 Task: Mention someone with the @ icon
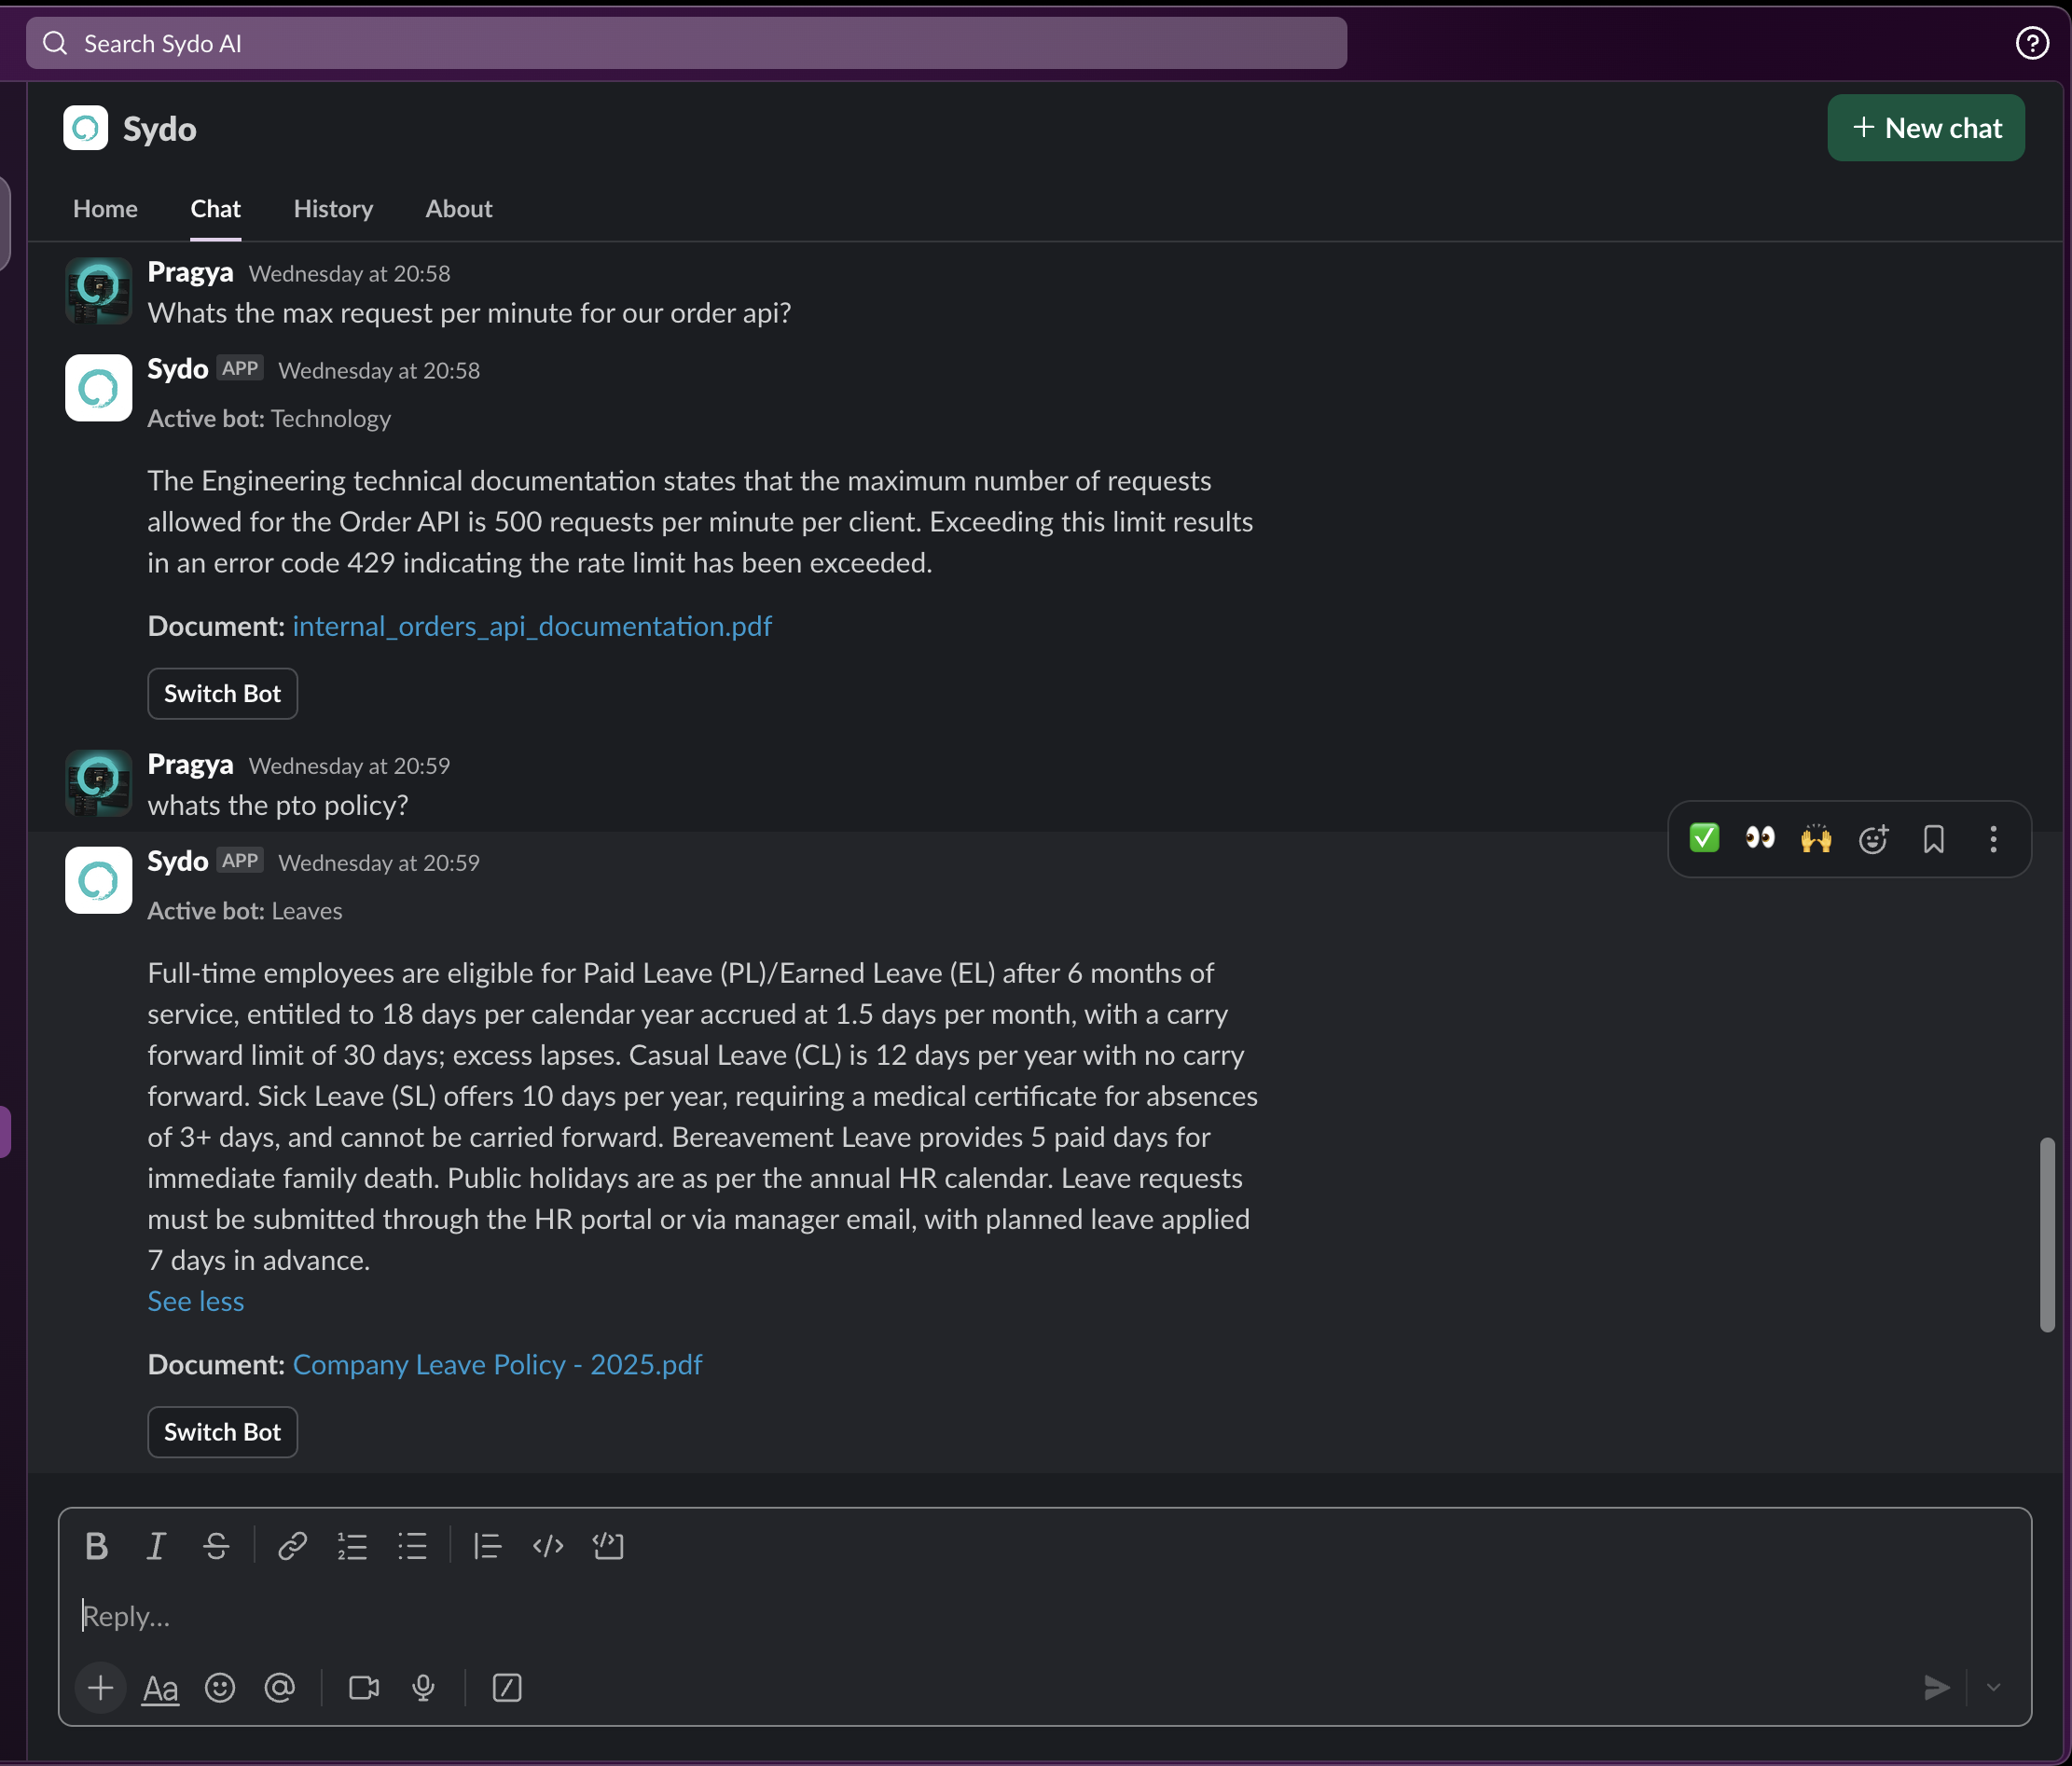[x=280, y=1688]
